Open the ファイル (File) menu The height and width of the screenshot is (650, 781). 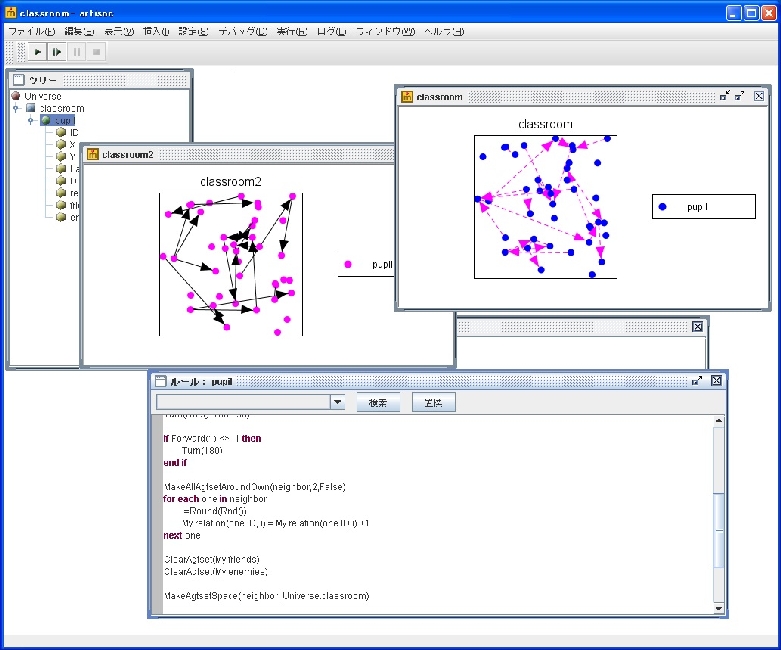click(31, 32)
